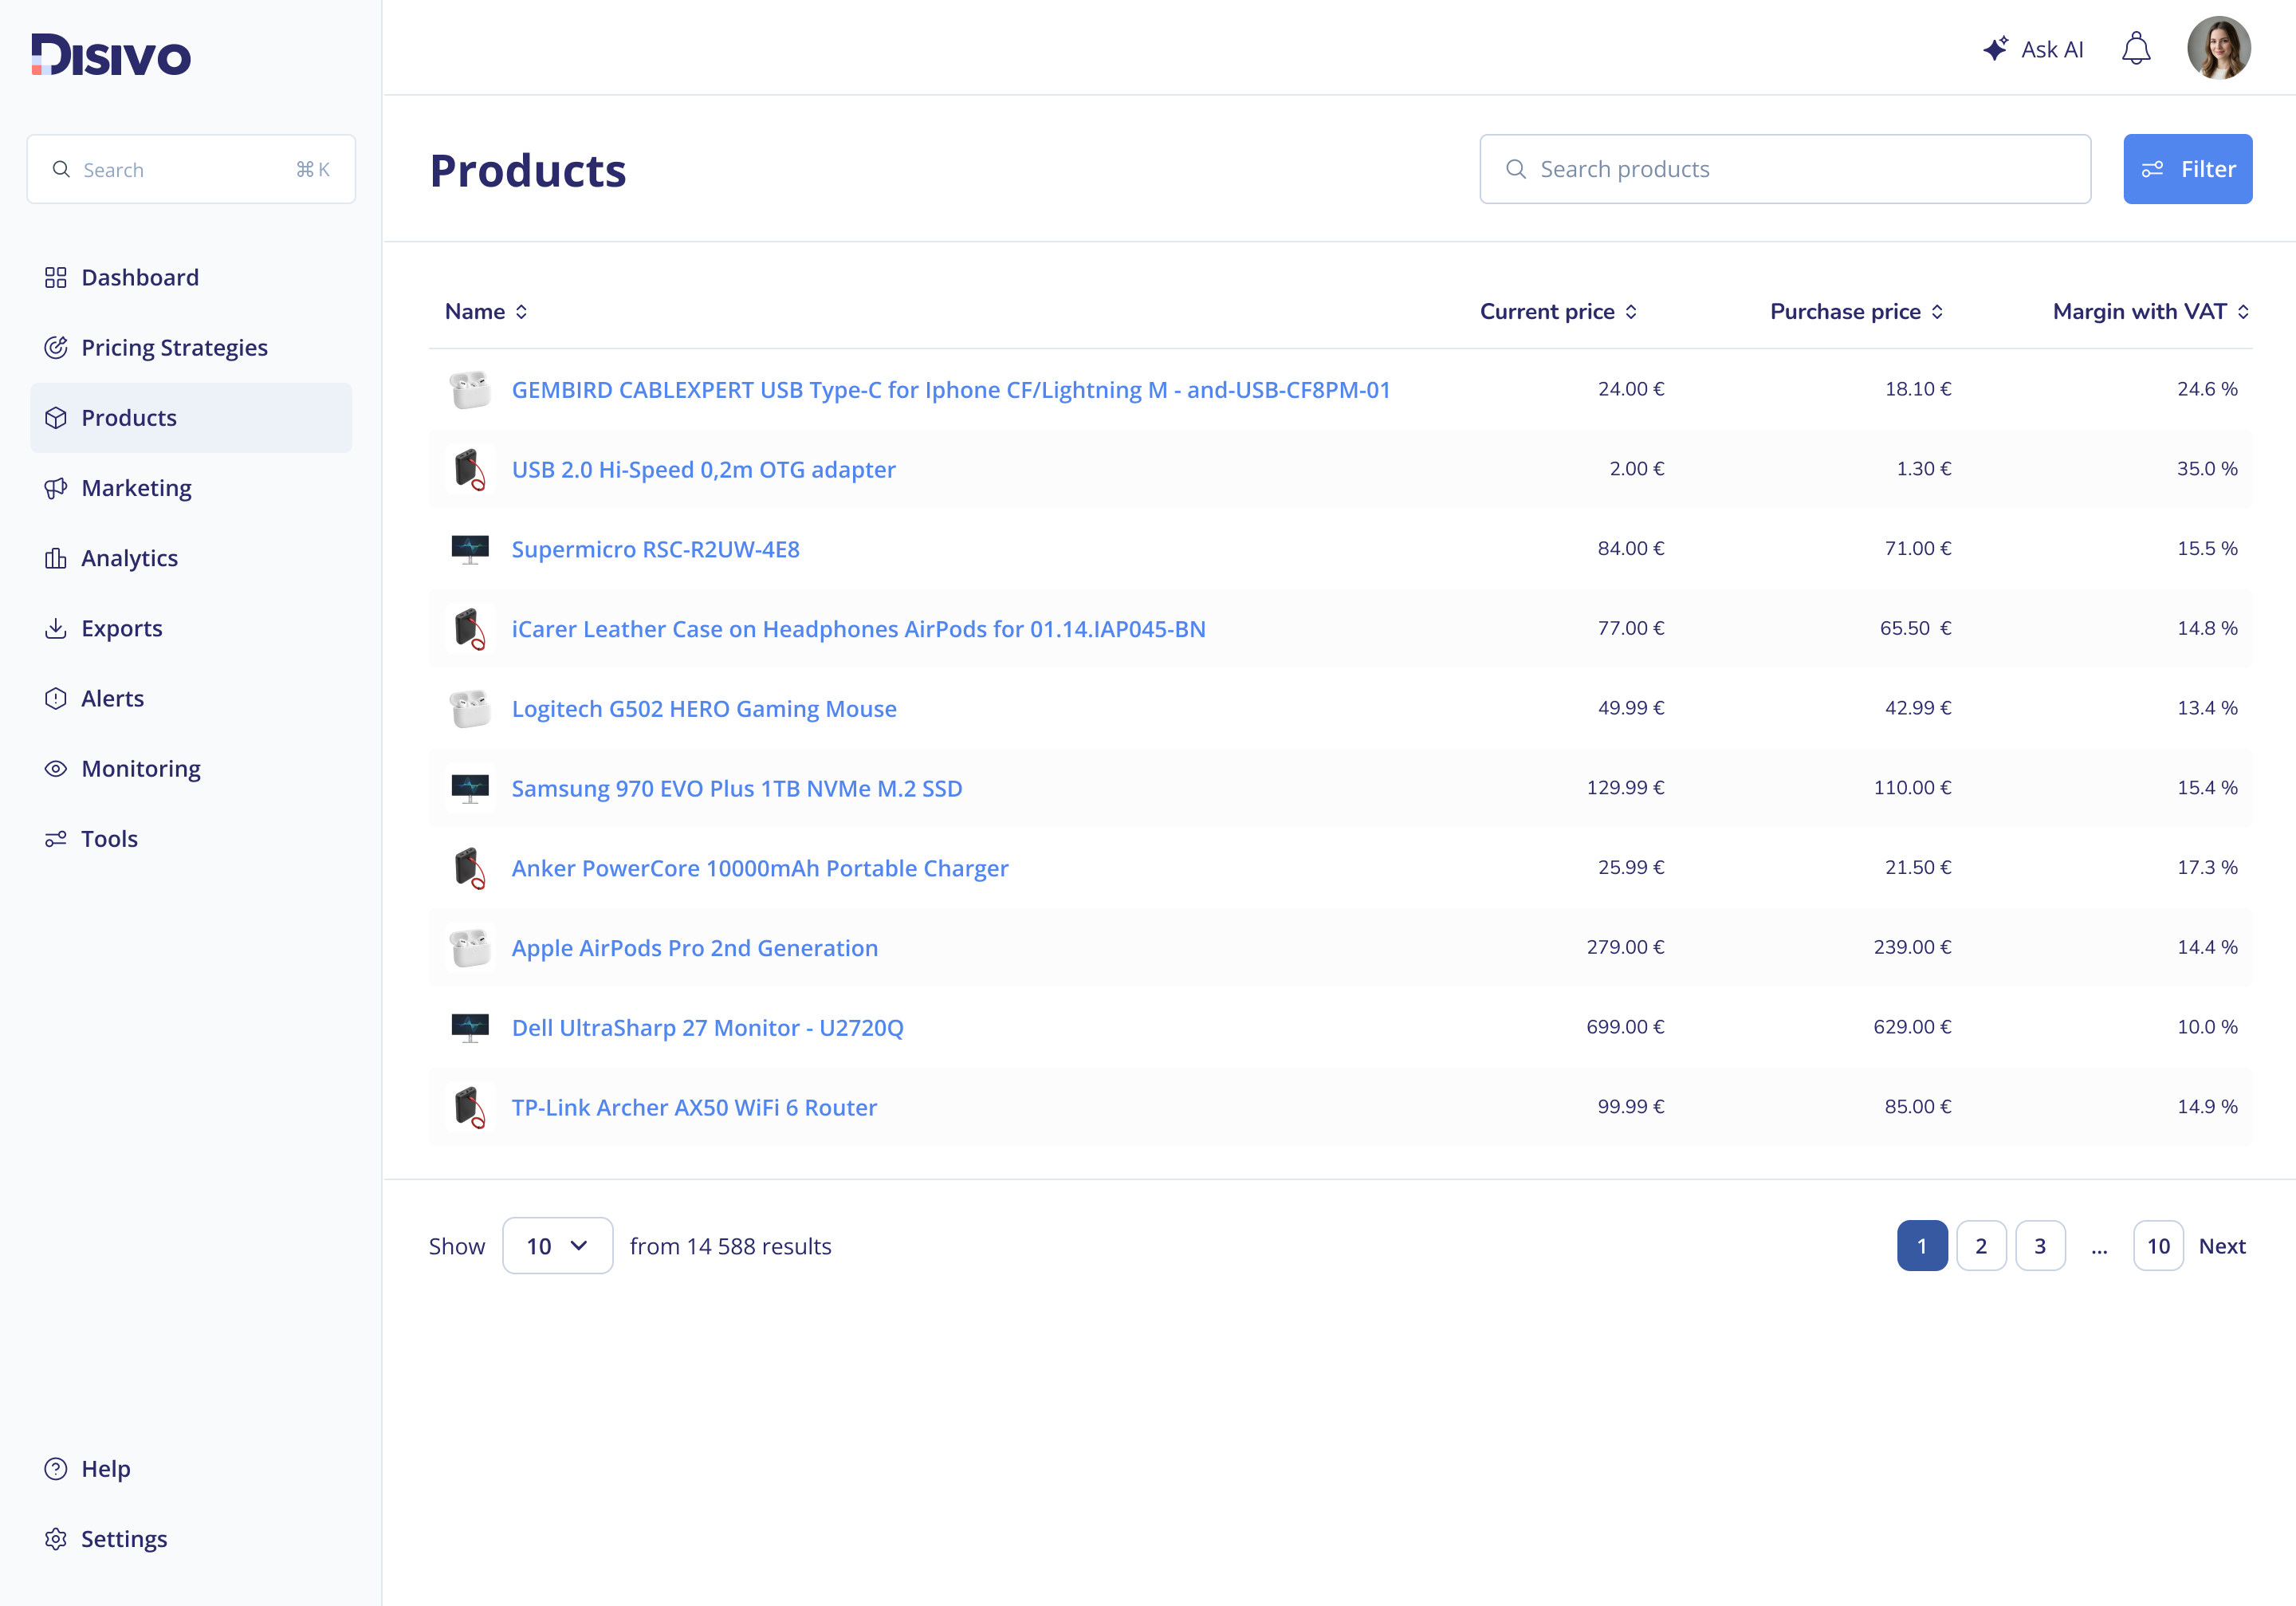This screenshot has width=2296, height=1606.
Task: Open Dell UltraSharp 27 Monitor link
Action: 708,1028
